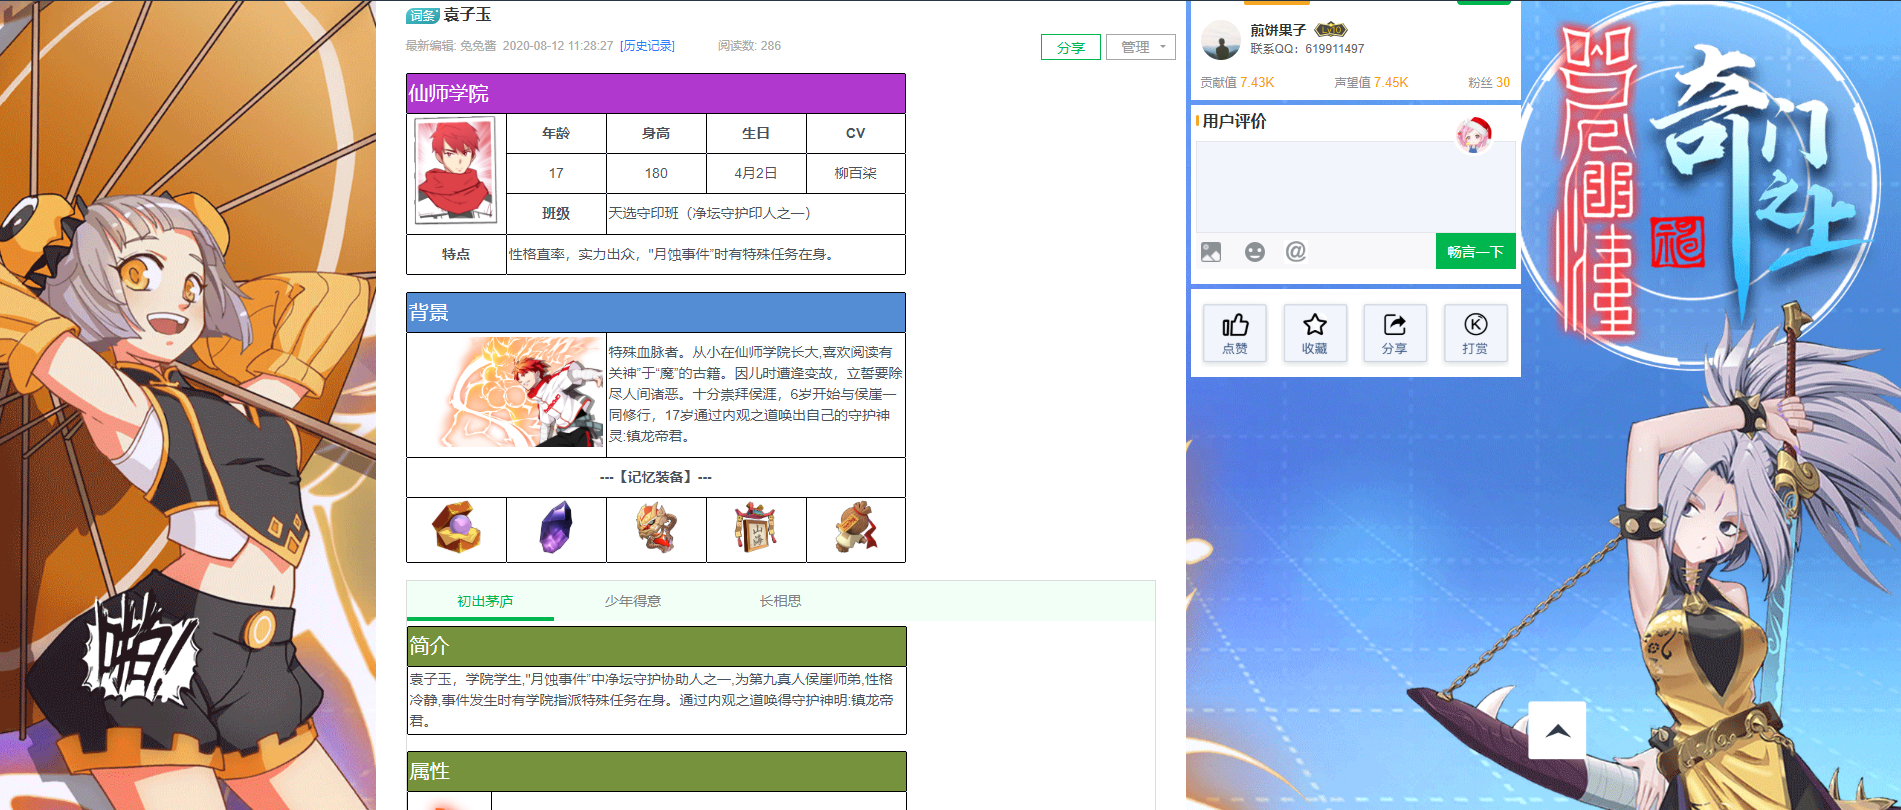Viewport: 1901px width, 810px height.
Task: Open the 历史记录 link
Action: tap(647, 46)
